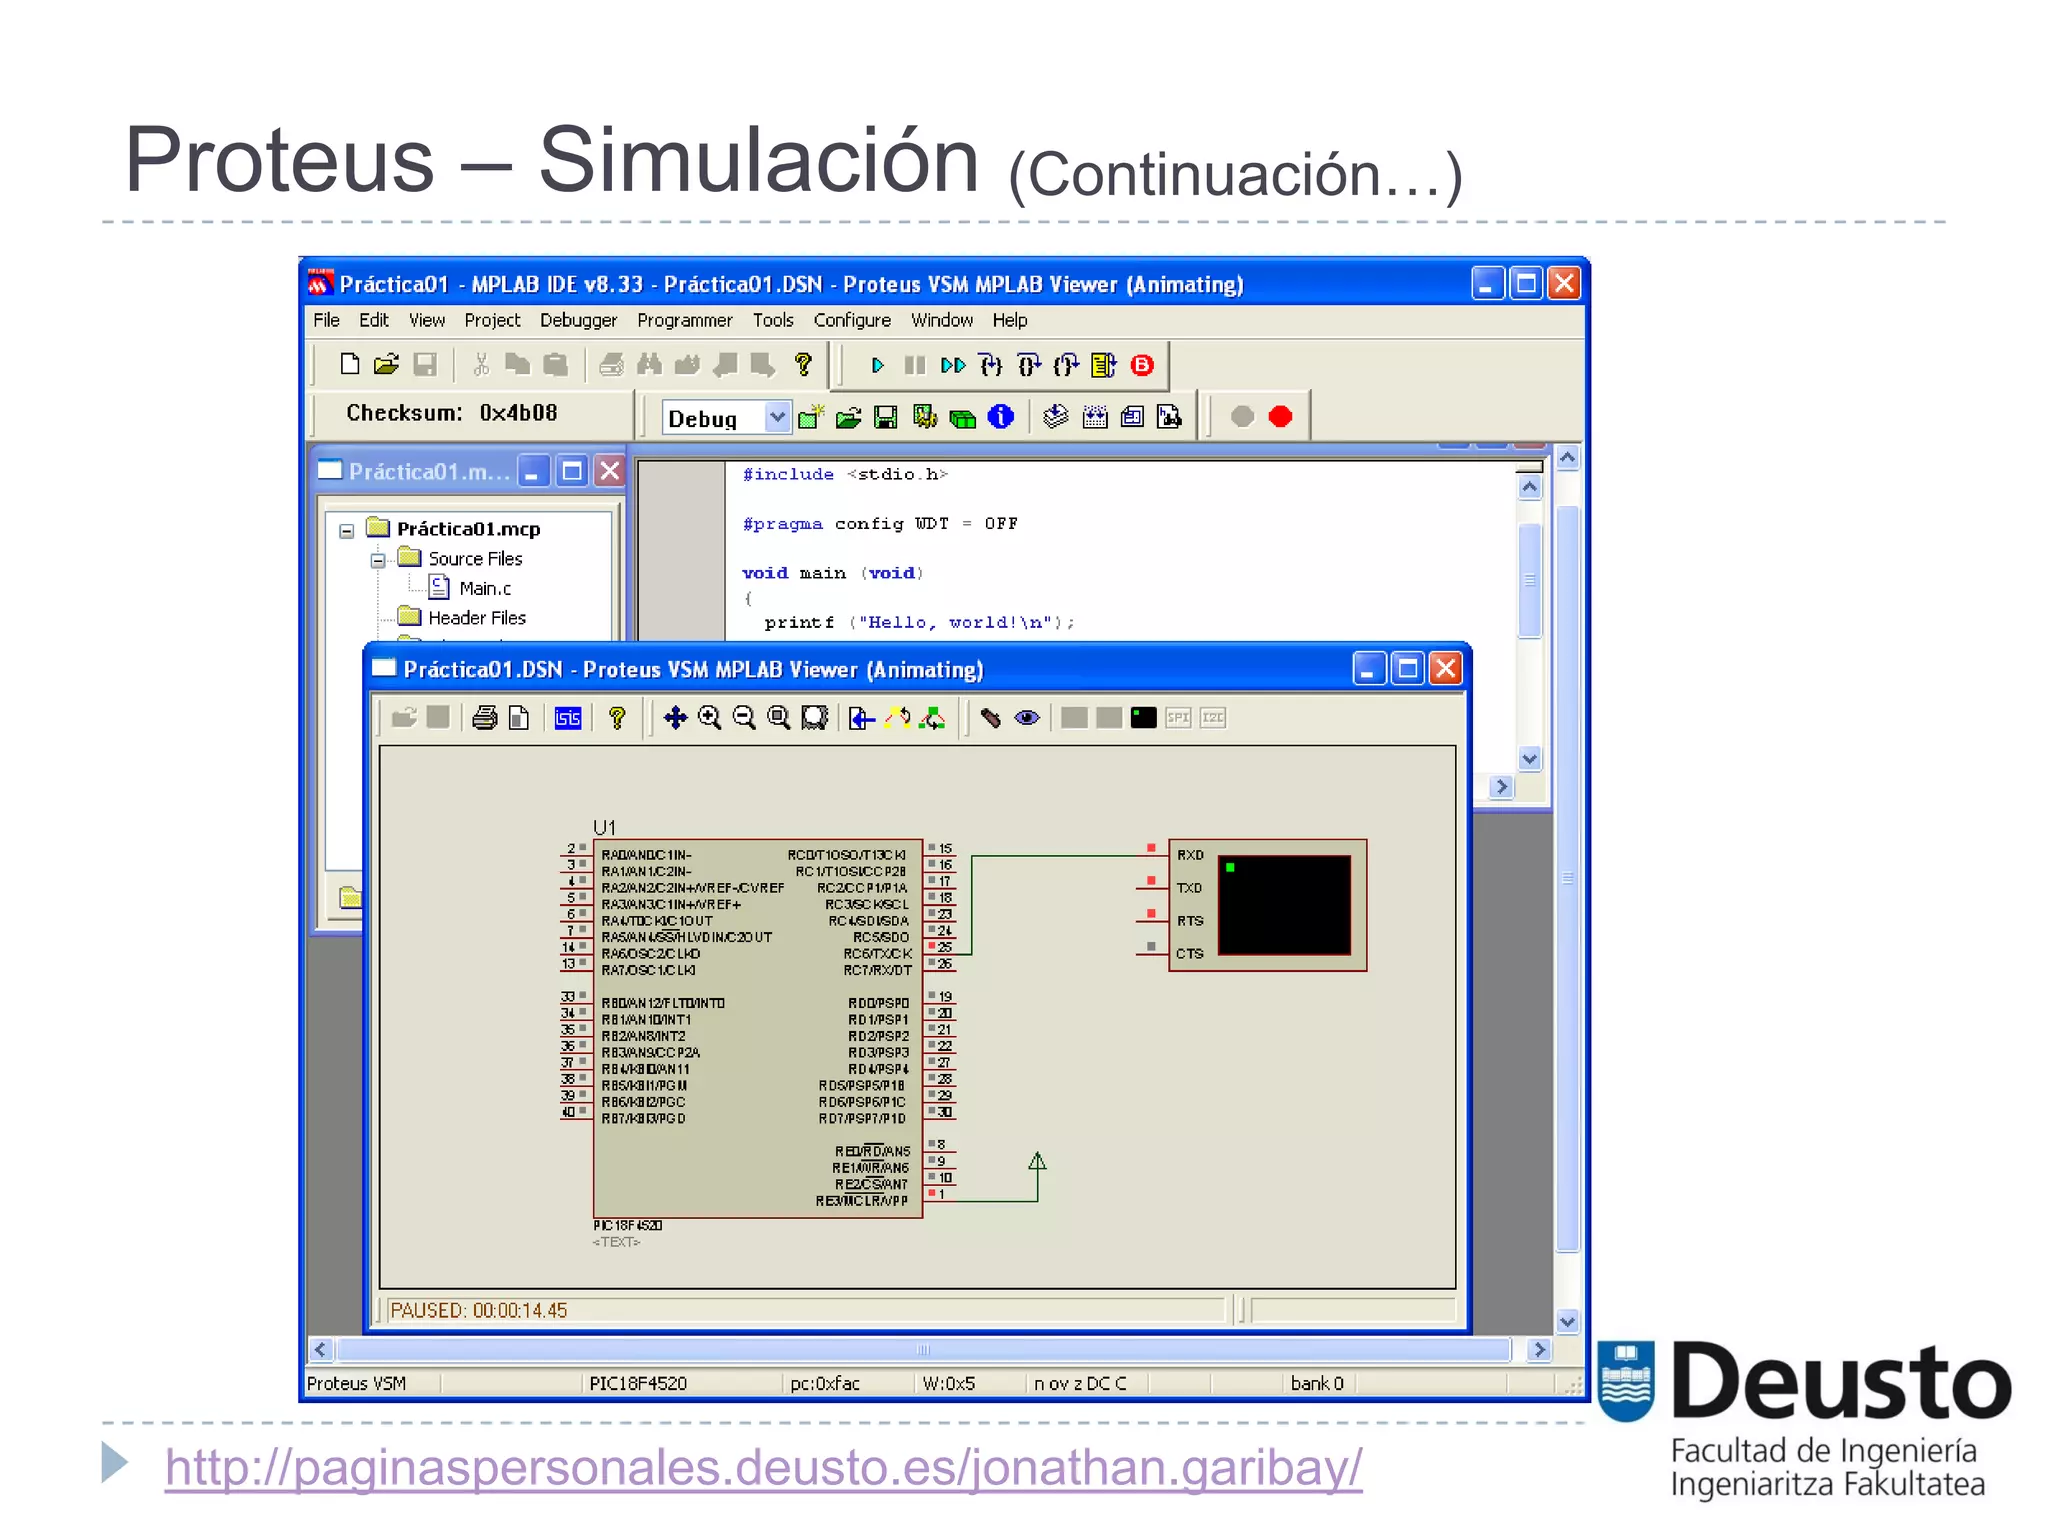Open the Configure menu
Viewport: 2048px width, 1536px height.
[852, 320]
